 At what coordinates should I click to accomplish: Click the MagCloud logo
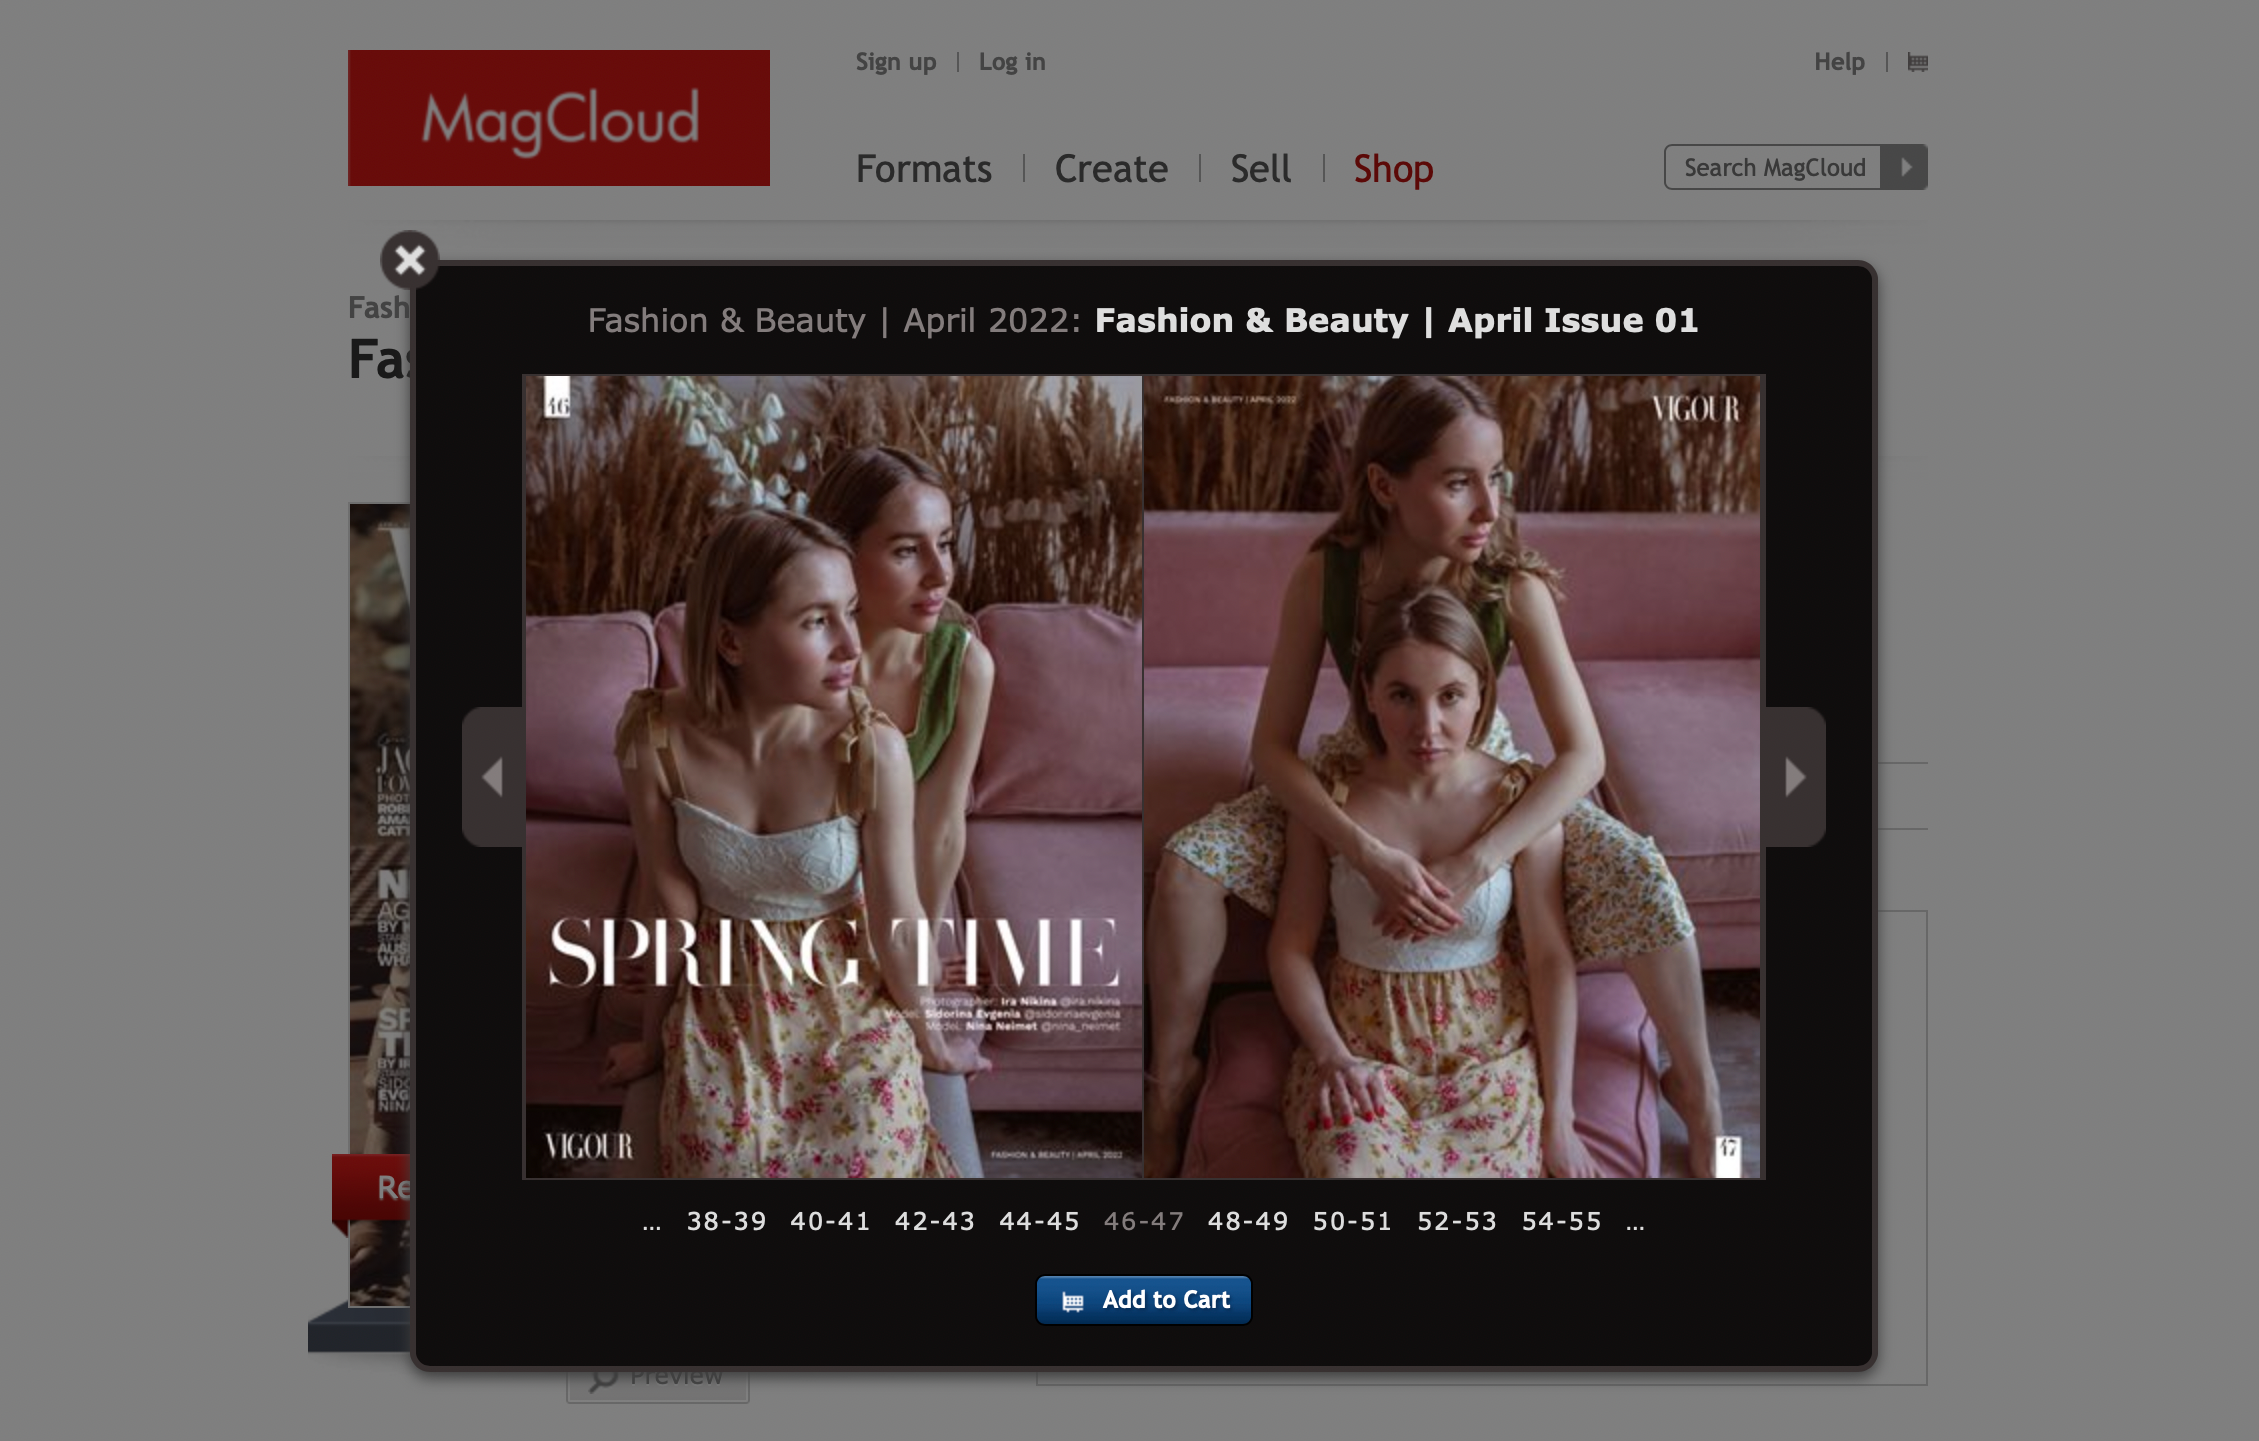[x=558, y=118]
